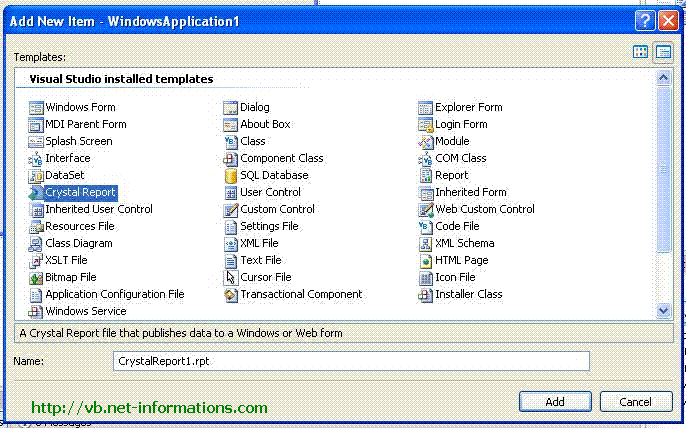Select the 'Transactional Component' label text
Screen dimensions: 686x428
pos(301,295)
